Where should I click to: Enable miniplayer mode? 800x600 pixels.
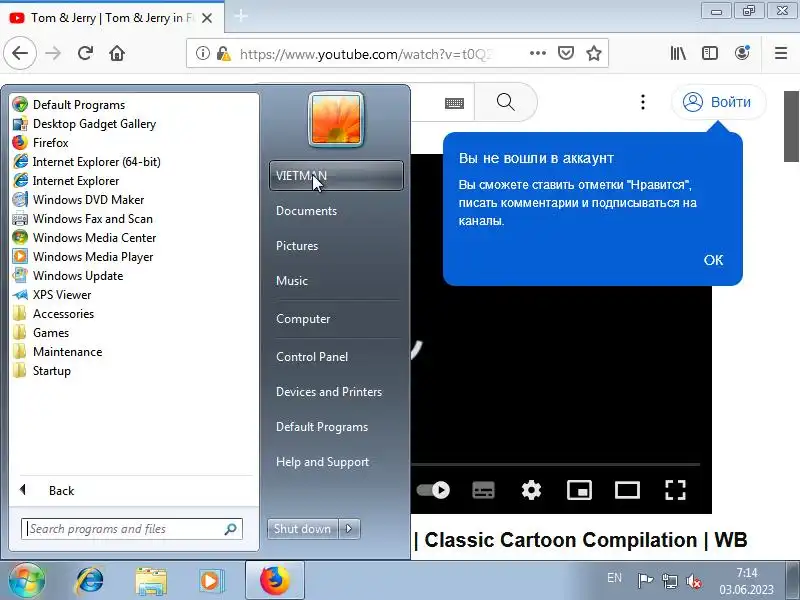coord(580,490)
